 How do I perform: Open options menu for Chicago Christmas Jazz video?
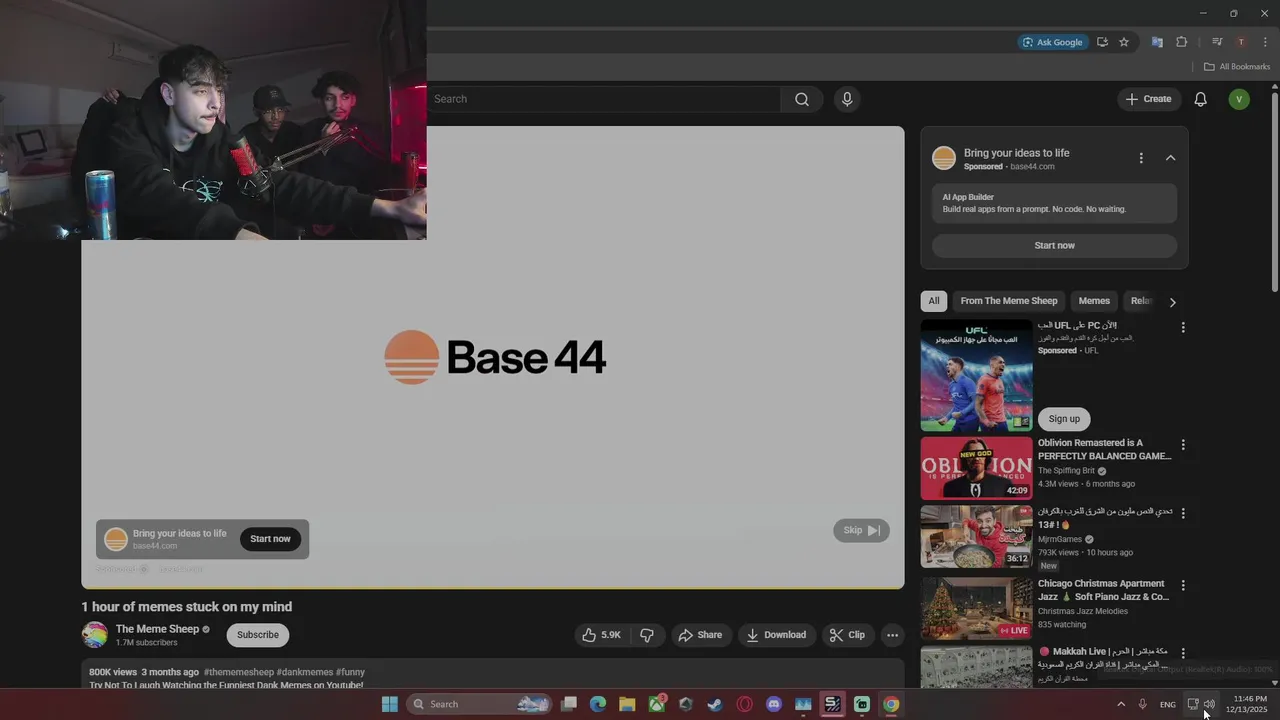(1183, 586)
